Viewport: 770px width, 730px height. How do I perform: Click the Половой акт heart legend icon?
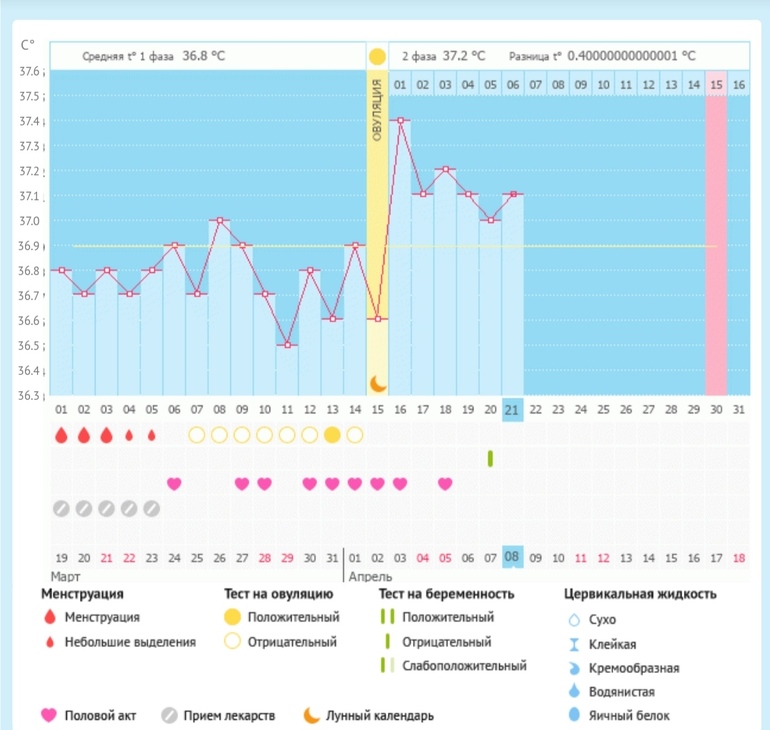[47, 715]
